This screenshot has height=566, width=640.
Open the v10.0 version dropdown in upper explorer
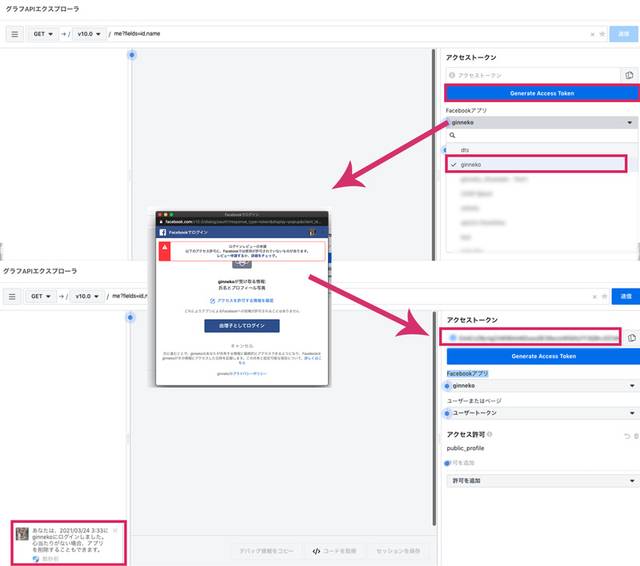click(89, 34)
